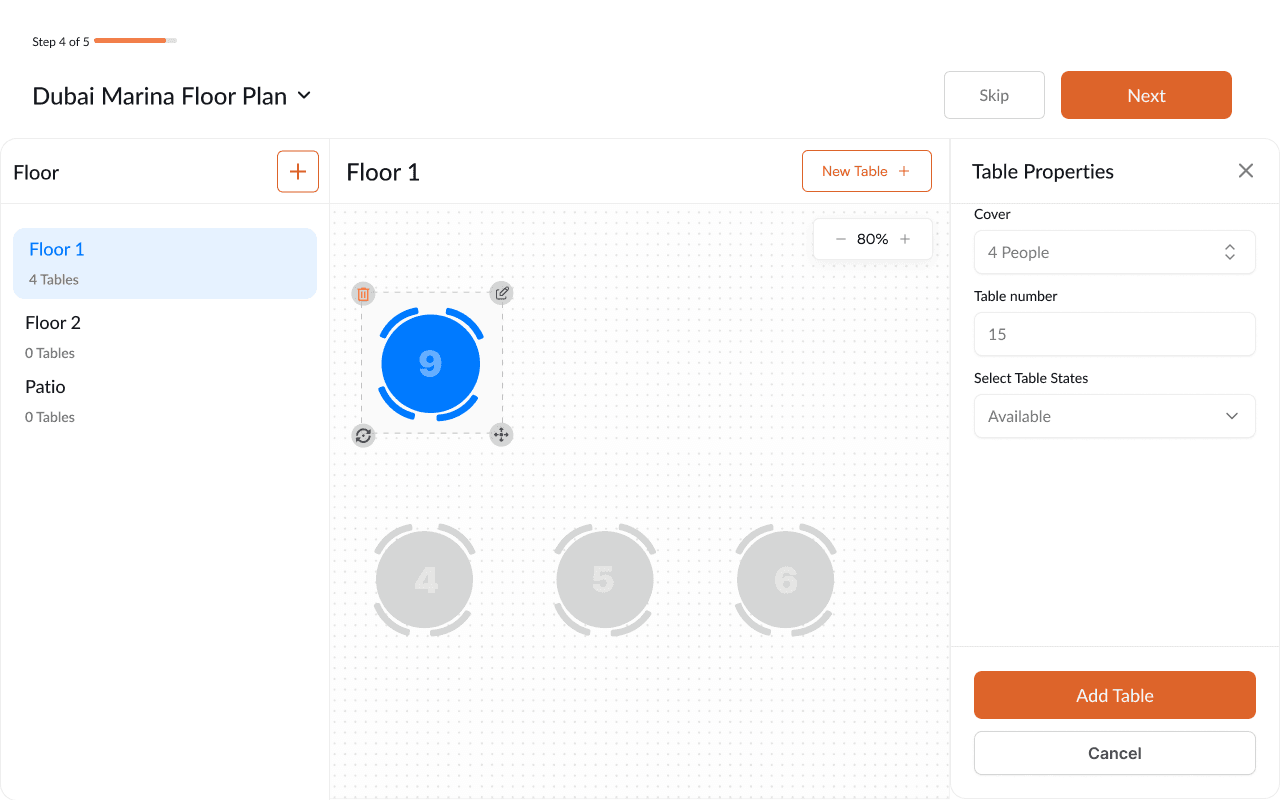
Task: Add a new floor with the plus icon
Action: click(x=297, y=171)
